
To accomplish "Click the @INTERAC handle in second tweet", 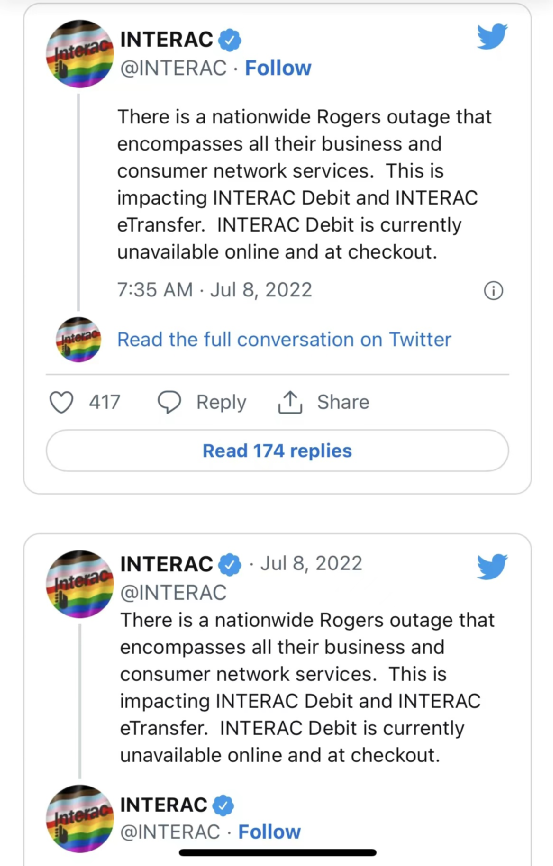I will tap(173, 593).
